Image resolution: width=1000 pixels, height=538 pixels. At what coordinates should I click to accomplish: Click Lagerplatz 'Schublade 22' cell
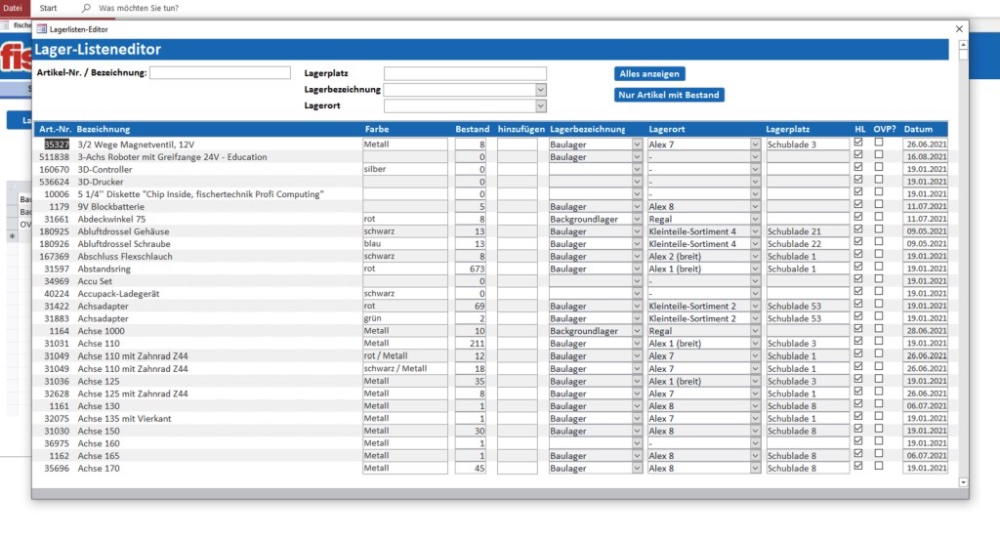pos(807,244)
